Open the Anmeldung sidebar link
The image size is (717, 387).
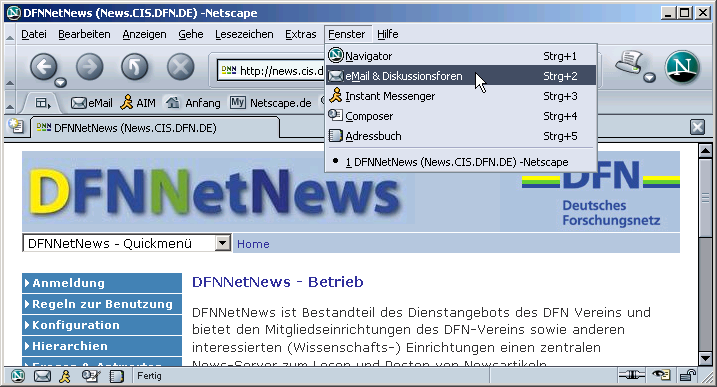point(102,283)
